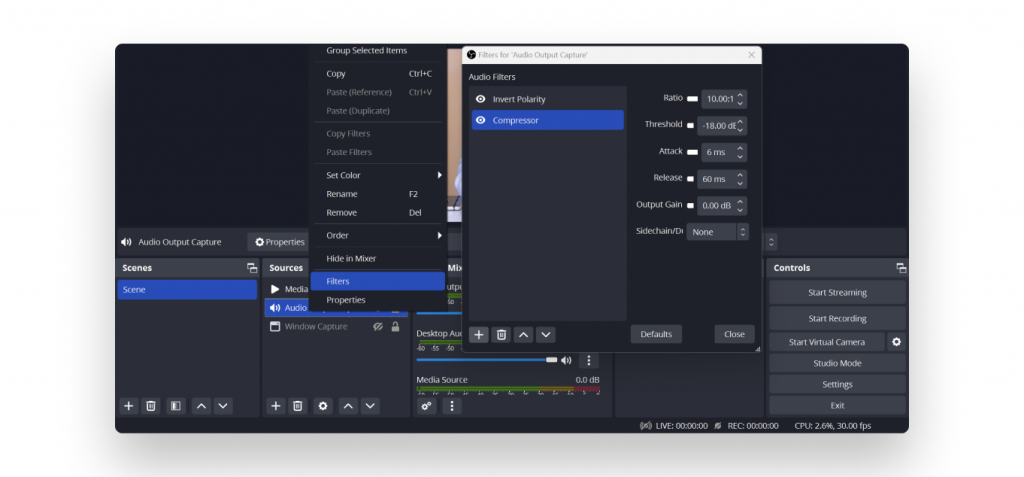The height and width of the screenshot is (477, 1024).
Task: Click the Attack slider handle
Action: 692,152
